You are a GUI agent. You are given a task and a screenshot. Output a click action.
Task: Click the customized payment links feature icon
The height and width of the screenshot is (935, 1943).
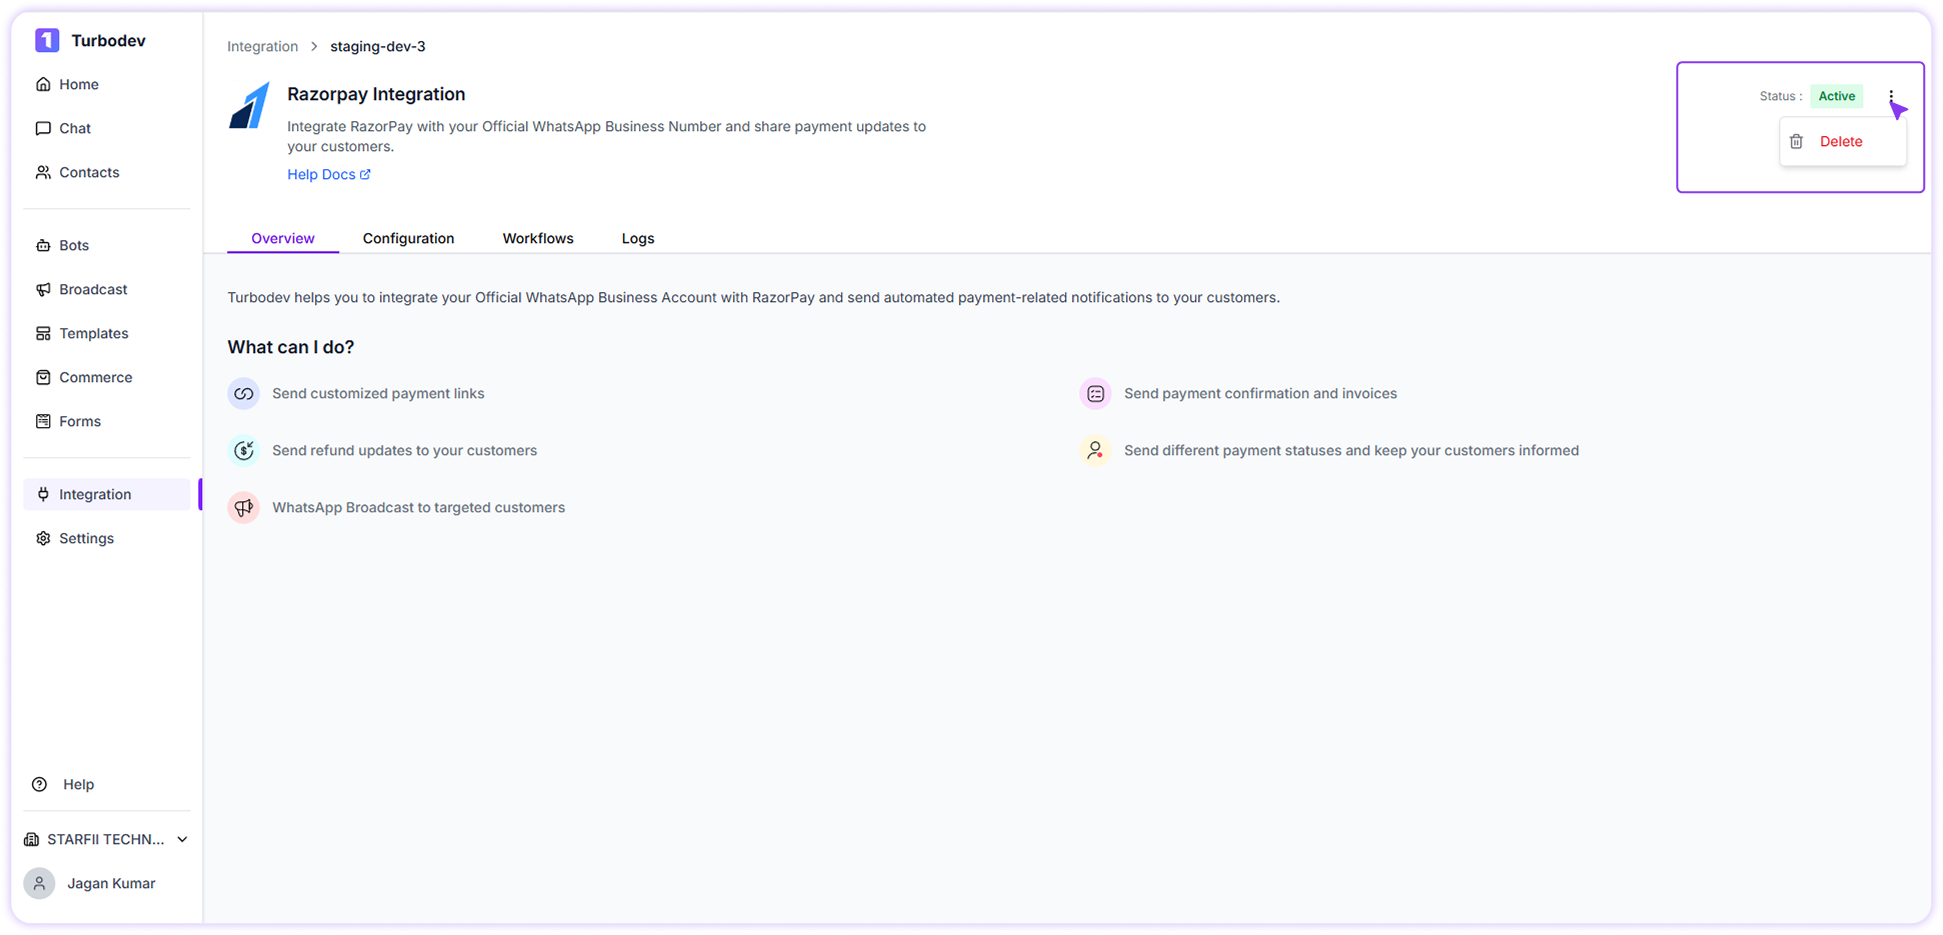click(x=243, y=393)
